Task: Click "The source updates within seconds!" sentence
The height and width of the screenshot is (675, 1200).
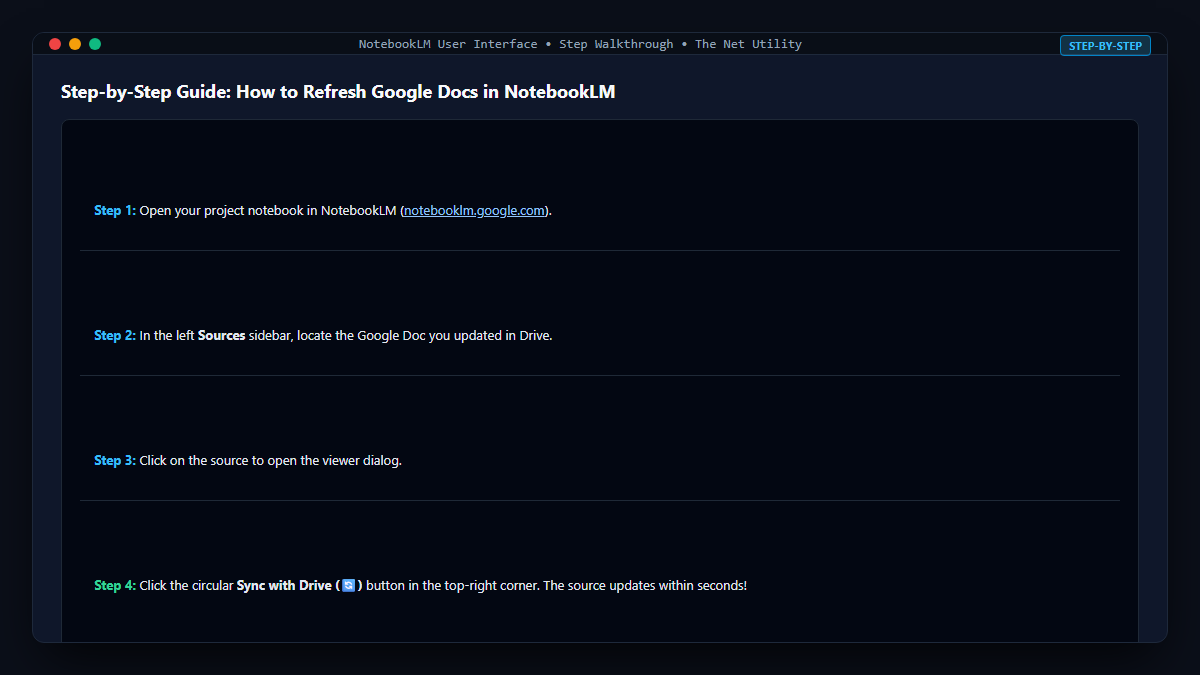Action: coord(645,586)
